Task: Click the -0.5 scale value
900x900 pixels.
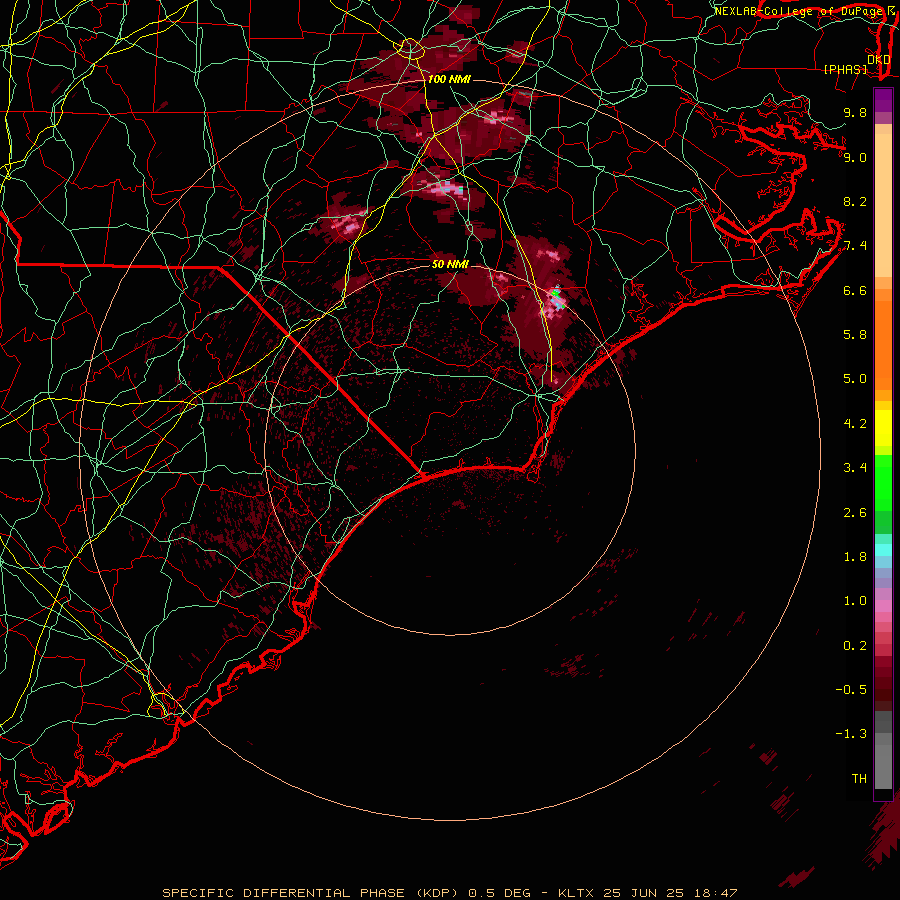Action: tap(851, 690)
